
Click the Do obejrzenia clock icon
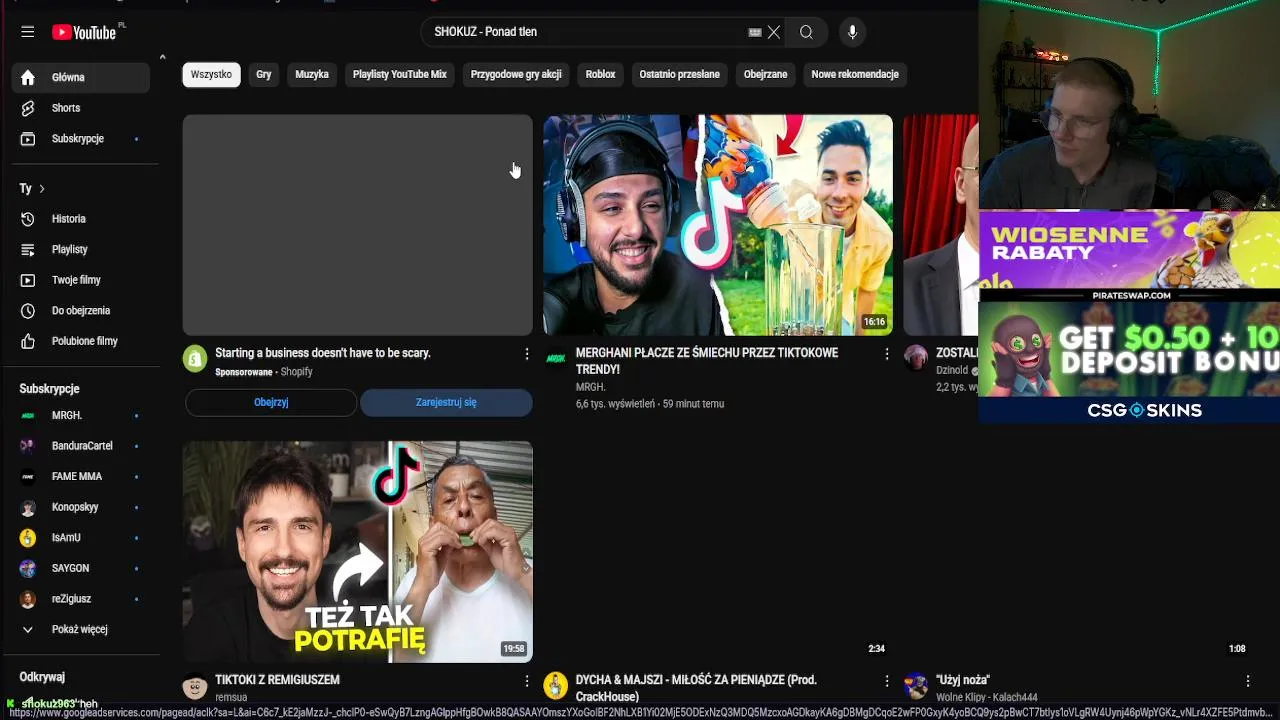coord(28,311)
